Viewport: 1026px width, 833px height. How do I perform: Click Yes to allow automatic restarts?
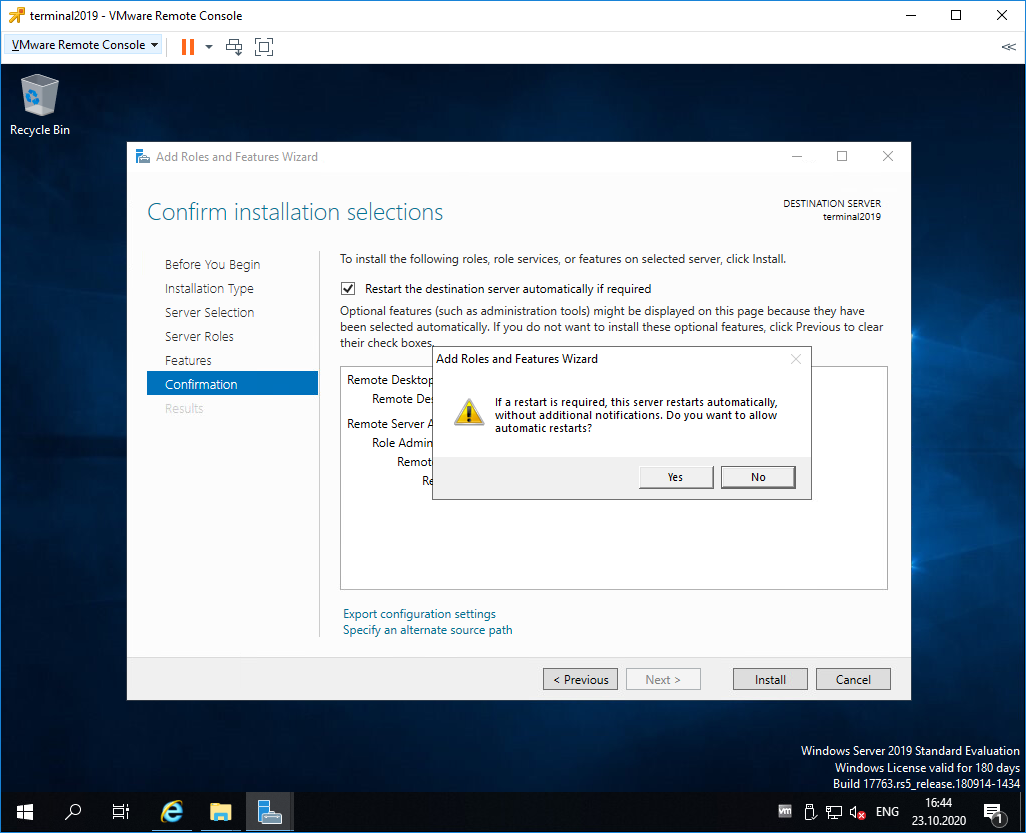click(676, 477)
